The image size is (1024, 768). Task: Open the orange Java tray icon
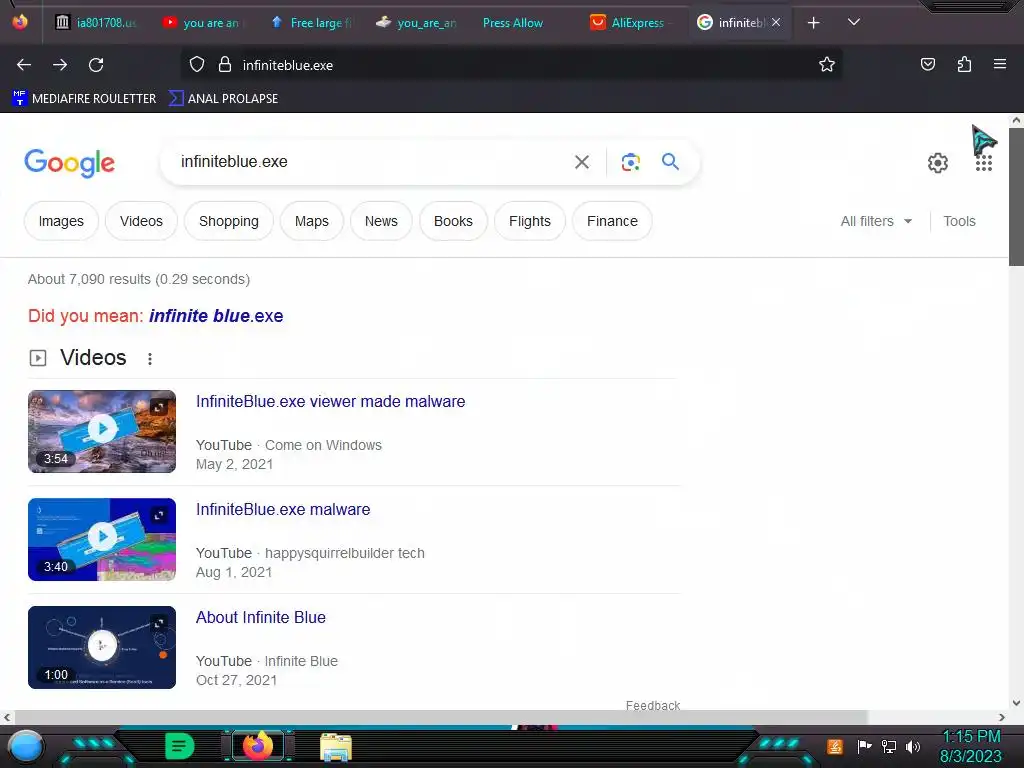(835, 746)
